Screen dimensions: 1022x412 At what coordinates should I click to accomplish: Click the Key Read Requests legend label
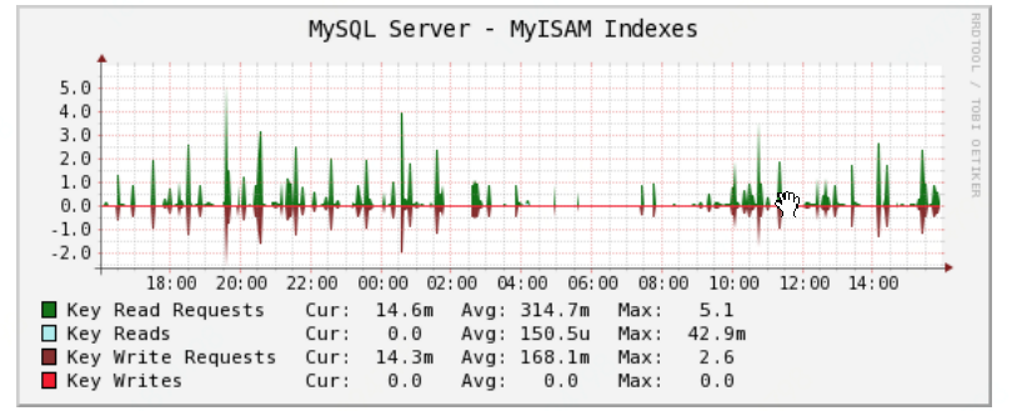pyautogui.click(x=166, y=310)
